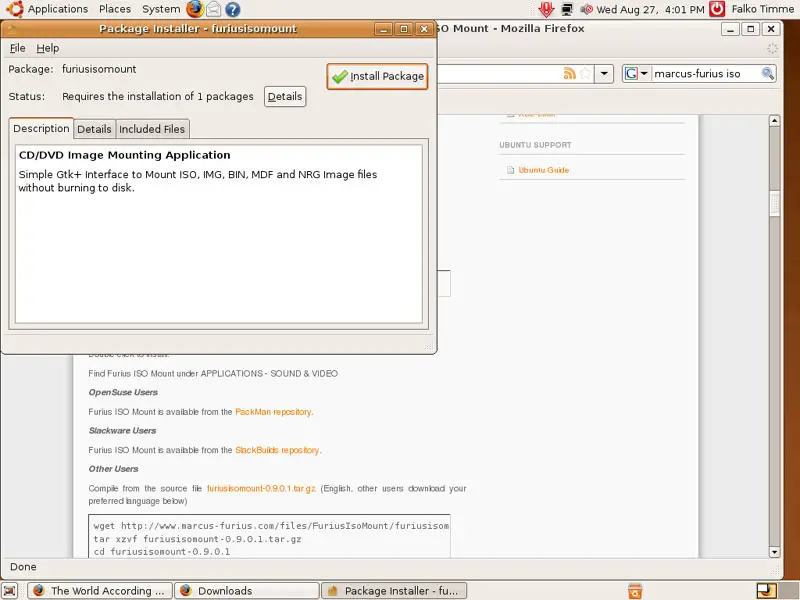Viewport: 800px width, 600px height.
Task: Launch Firefox from the top panel icon
Action: tap(194, 9)
